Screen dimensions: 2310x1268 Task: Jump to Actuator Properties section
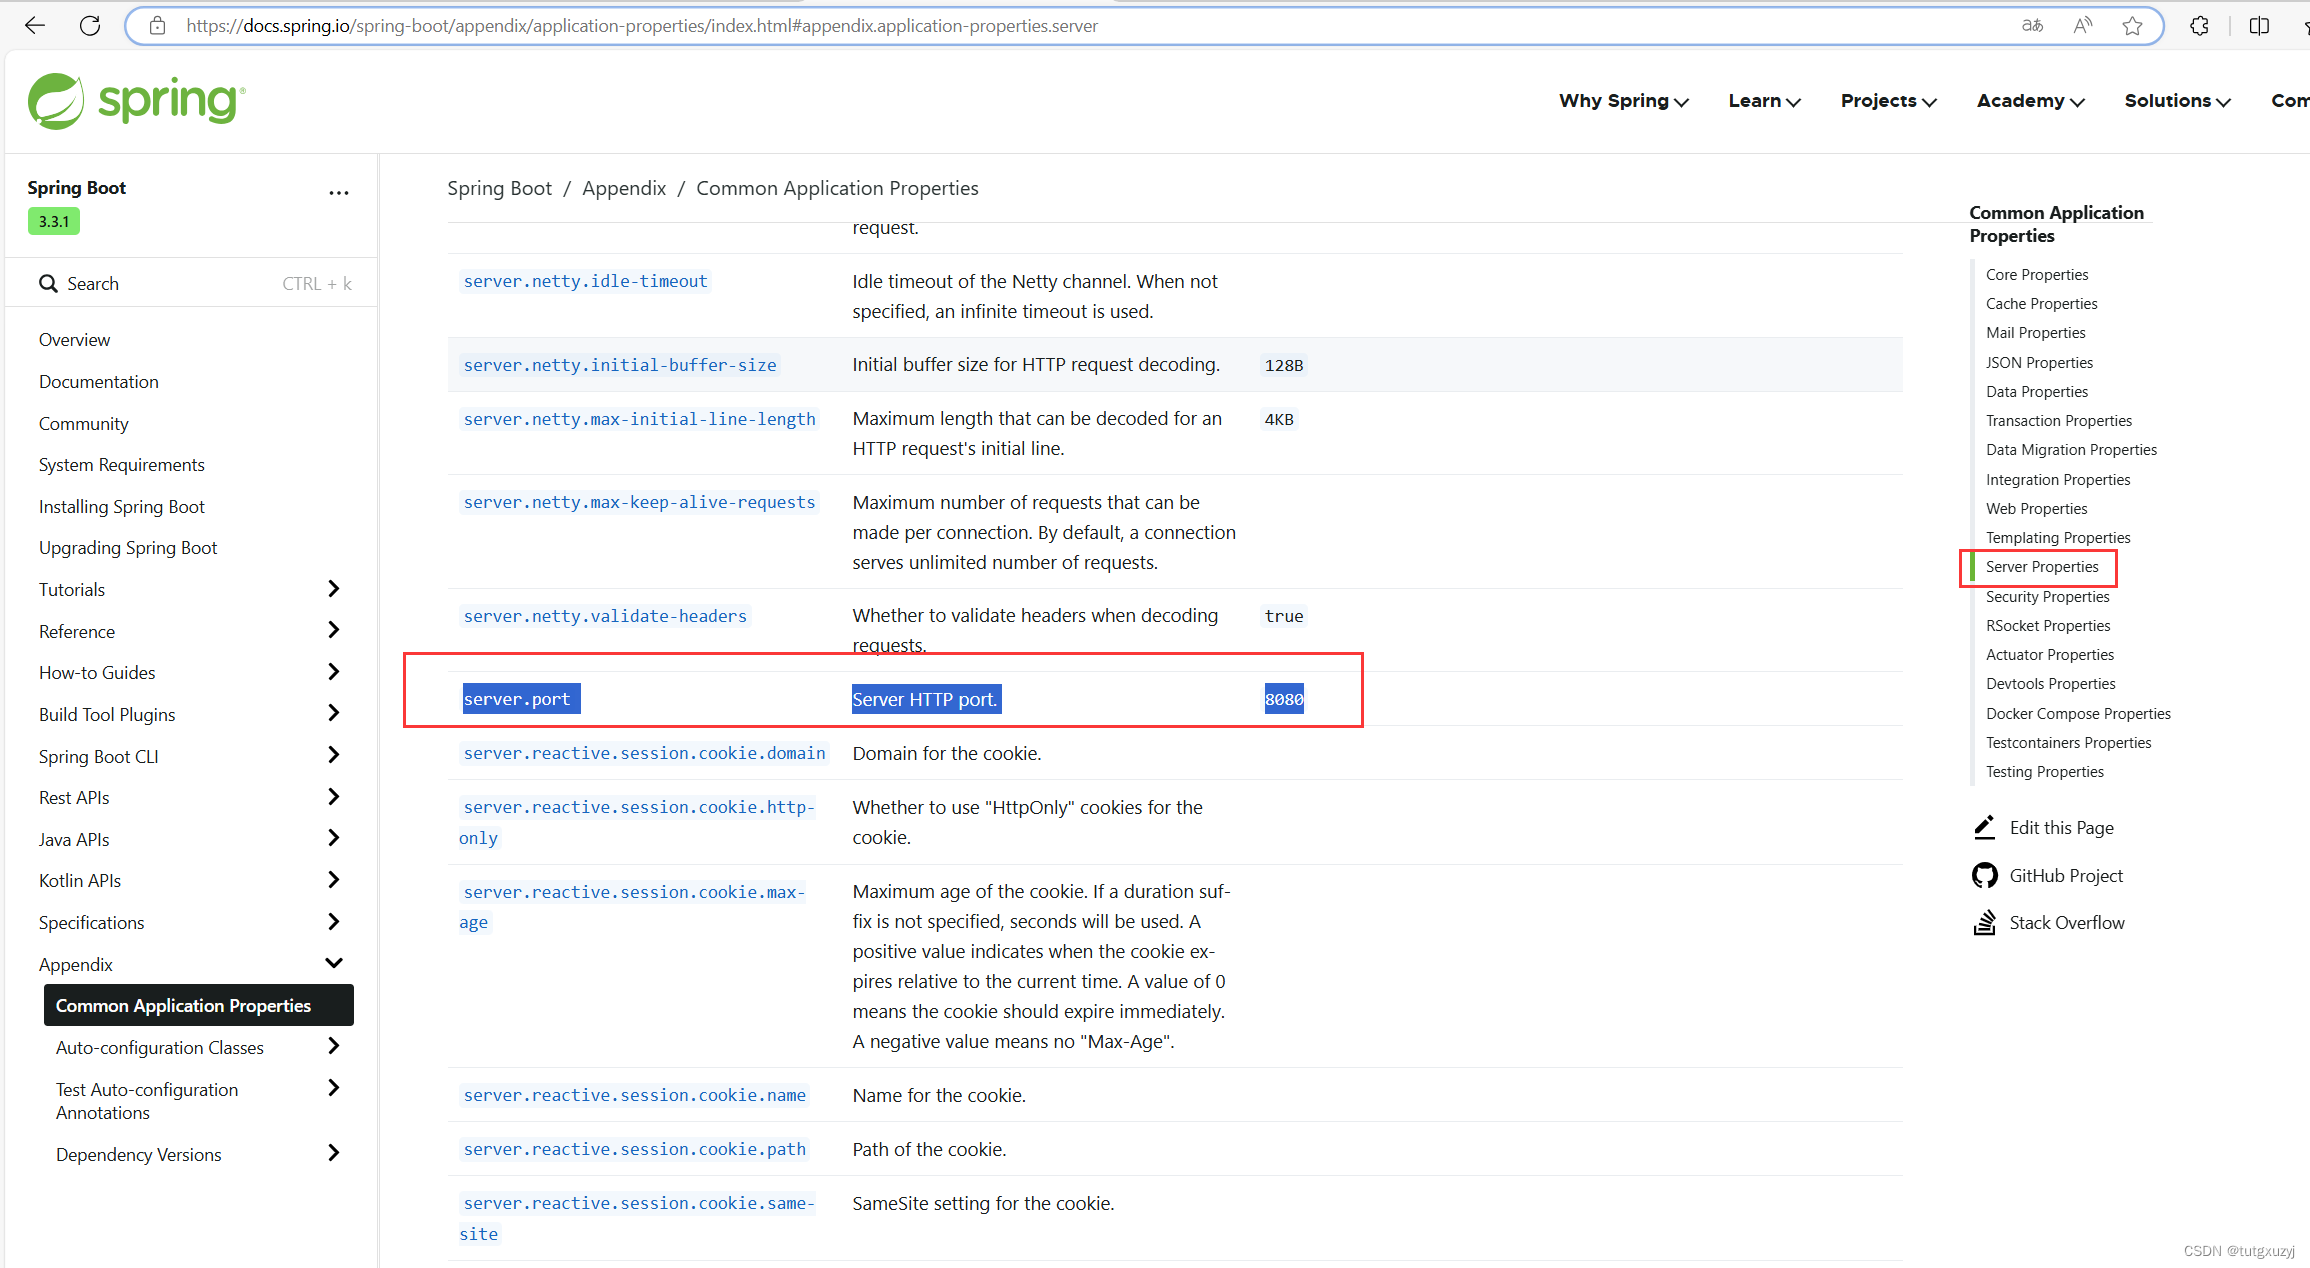[x=2050, y=654]
